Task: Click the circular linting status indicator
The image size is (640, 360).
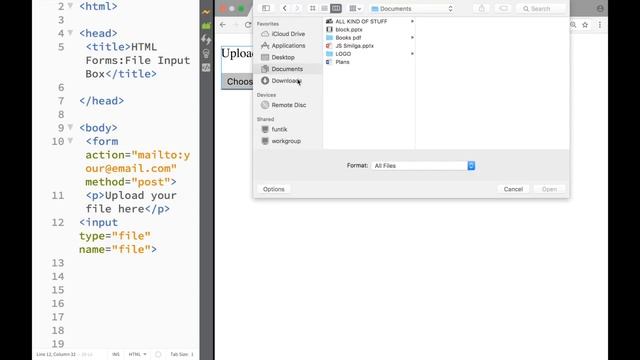Action: [158, 354]
